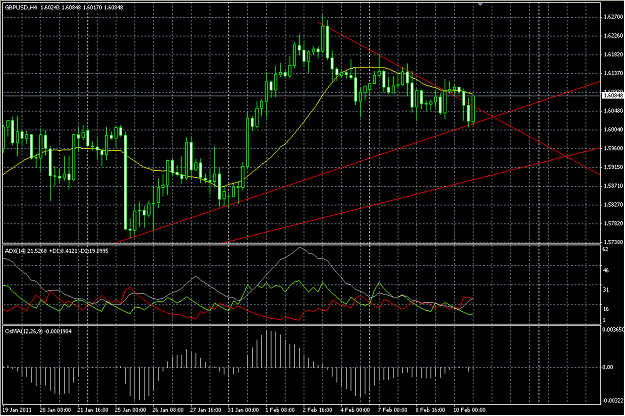Click the 1.58270 price scale label
Image resolution: width=625 pixels, height=416 pixels.
[613, 204]
